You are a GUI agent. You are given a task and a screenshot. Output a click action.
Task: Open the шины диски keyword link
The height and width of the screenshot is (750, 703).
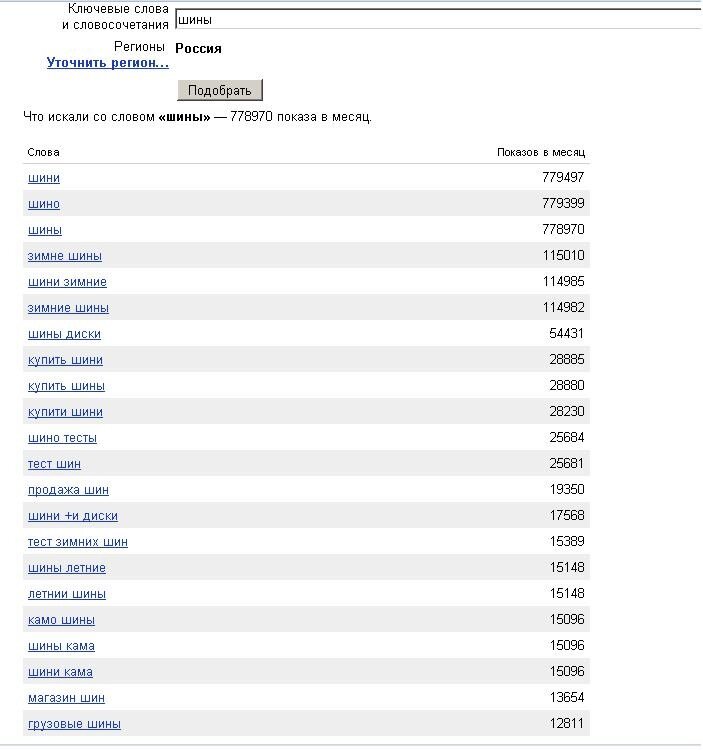[64, 334]
